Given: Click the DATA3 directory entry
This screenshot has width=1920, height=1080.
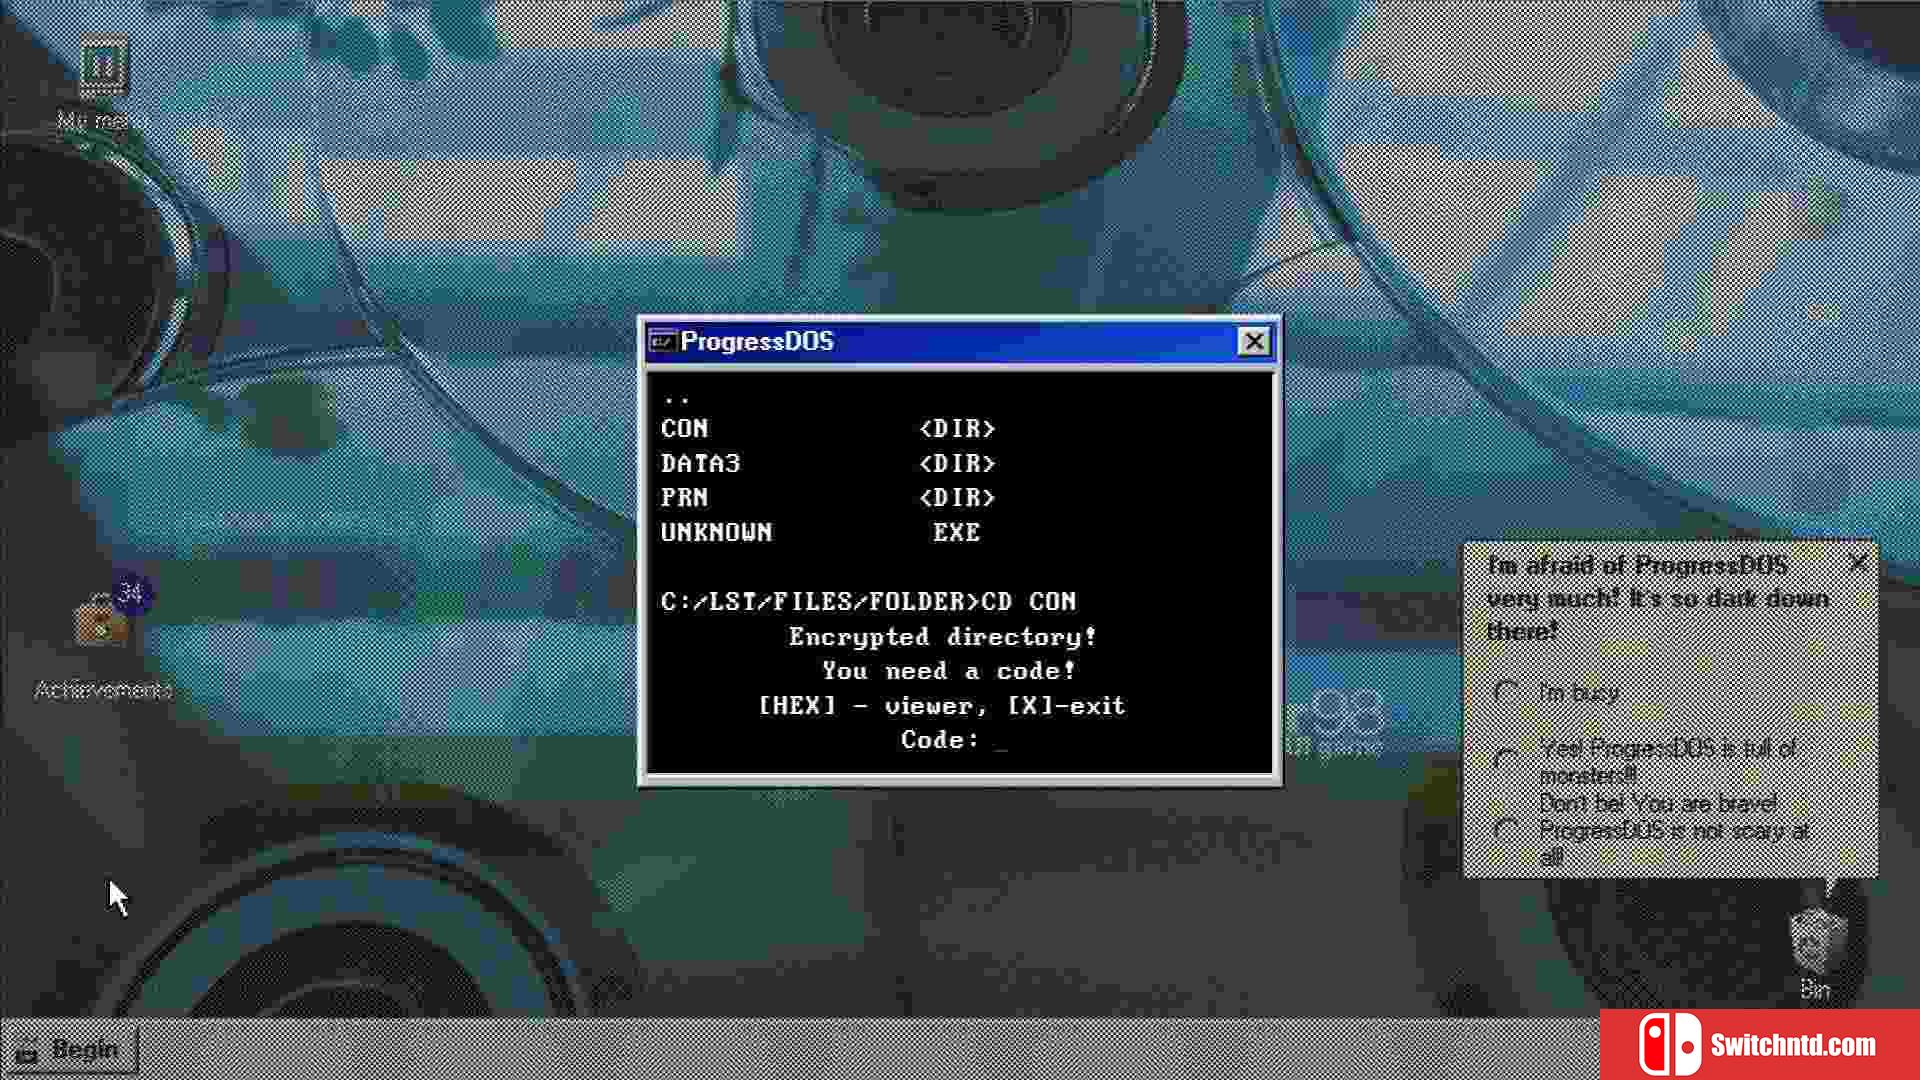Looking at the screenshot, I should 828,464.
